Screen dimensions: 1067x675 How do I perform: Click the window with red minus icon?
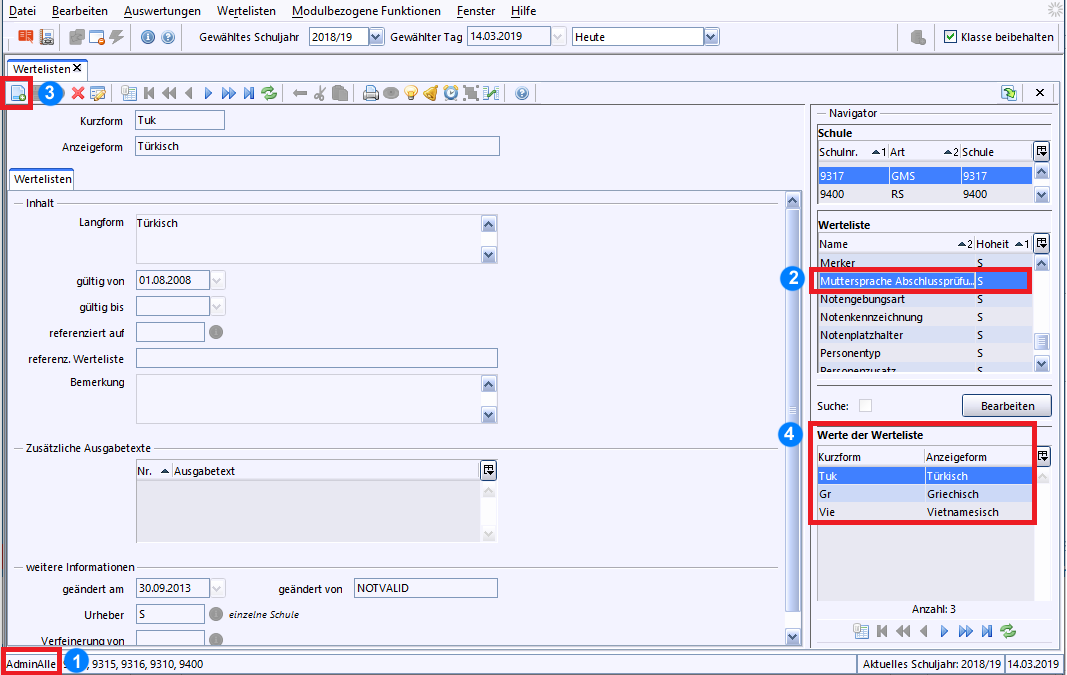(97, 37)
